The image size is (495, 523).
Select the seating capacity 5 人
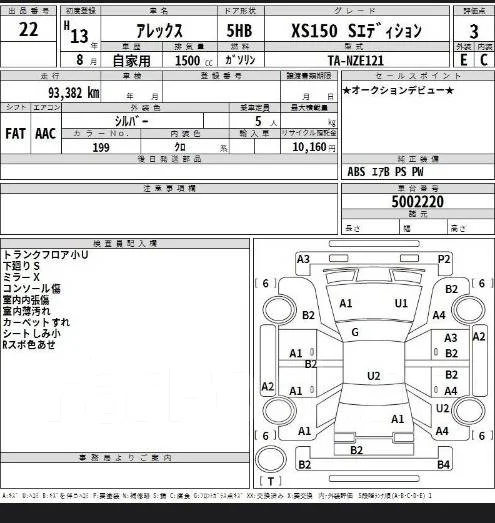(x=266, y=121)
